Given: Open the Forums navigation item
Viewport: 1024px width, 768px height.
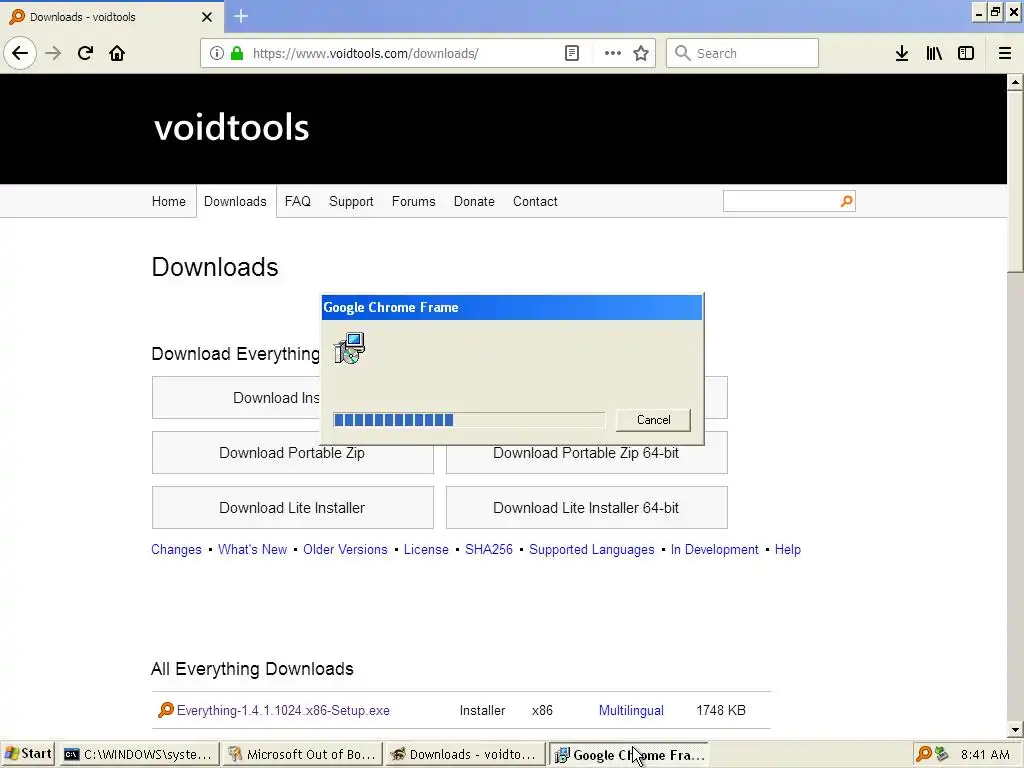Looking at the screenshot, I should [x=413, y=201].
